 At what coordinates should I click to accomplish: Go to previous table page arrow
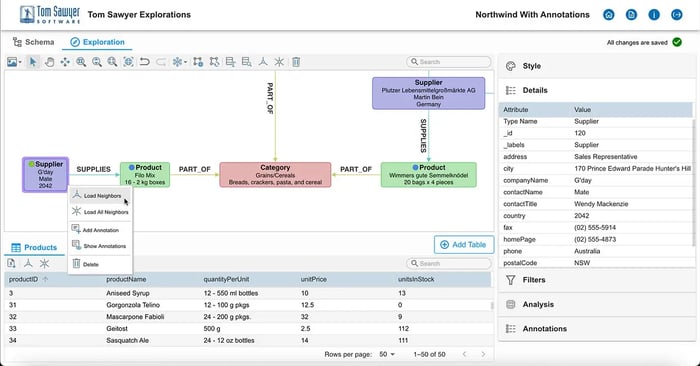pos(464,354)
